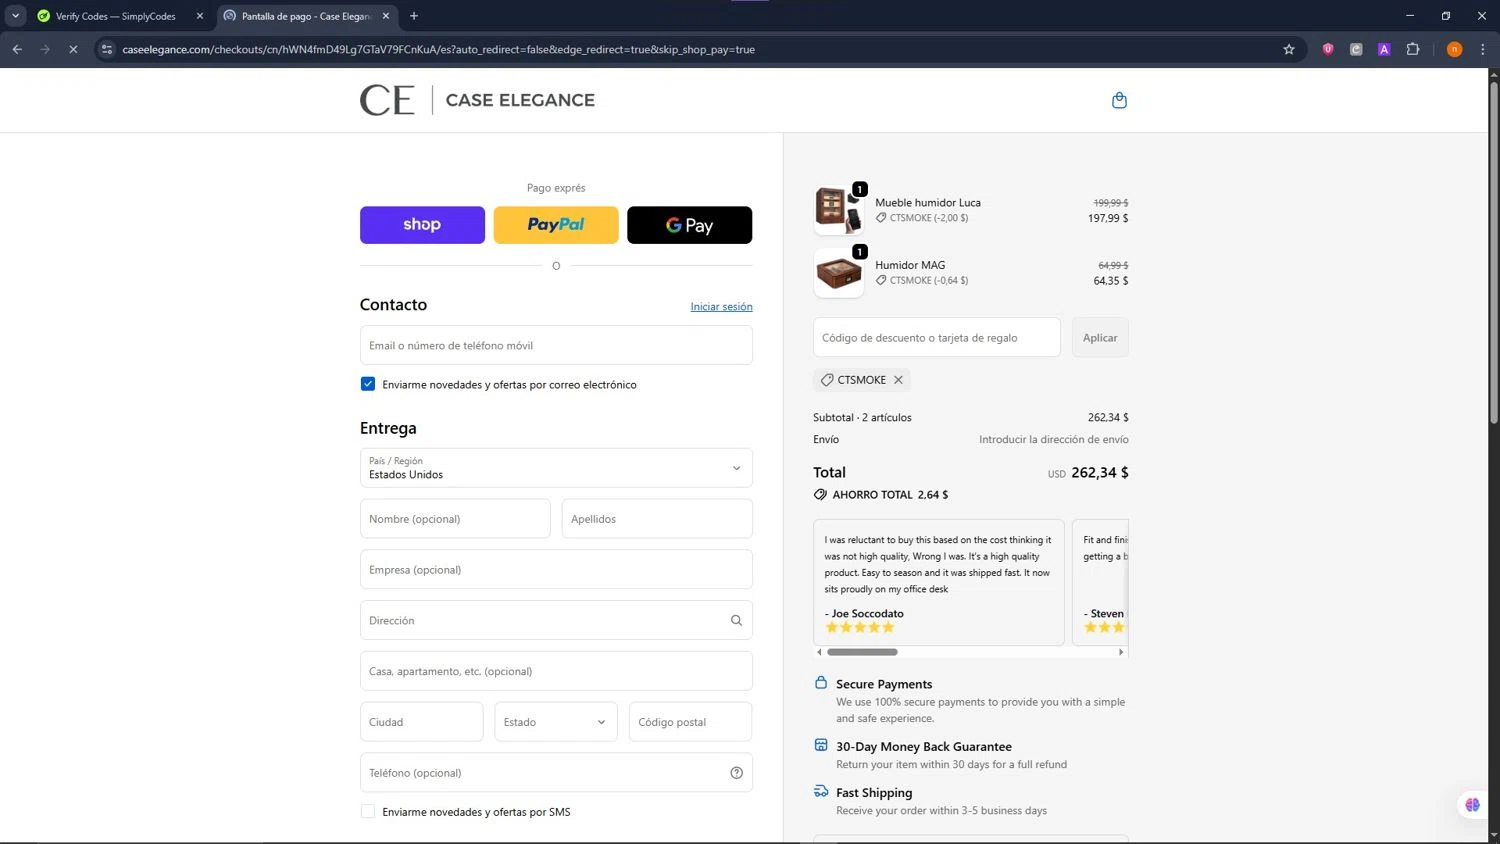This screenshot has height=844, width=1500.
Task: Click the AHORRO TOTAL savings tag icon
Action: pos(820,495)
